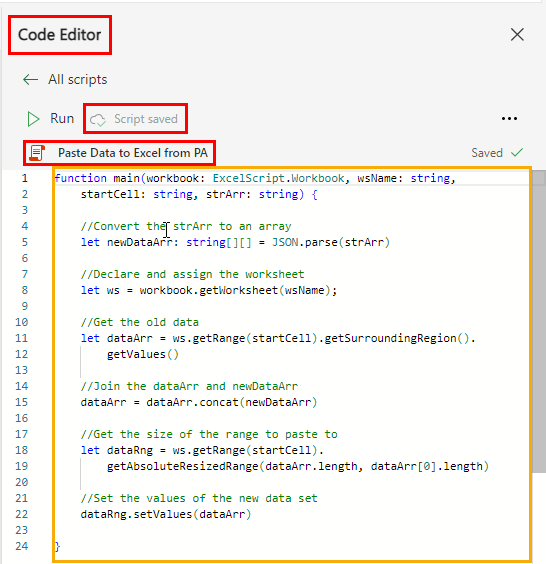Click the code editor vertical scrollbar
The image size is (546, 564).
click(x=539, y=322)
